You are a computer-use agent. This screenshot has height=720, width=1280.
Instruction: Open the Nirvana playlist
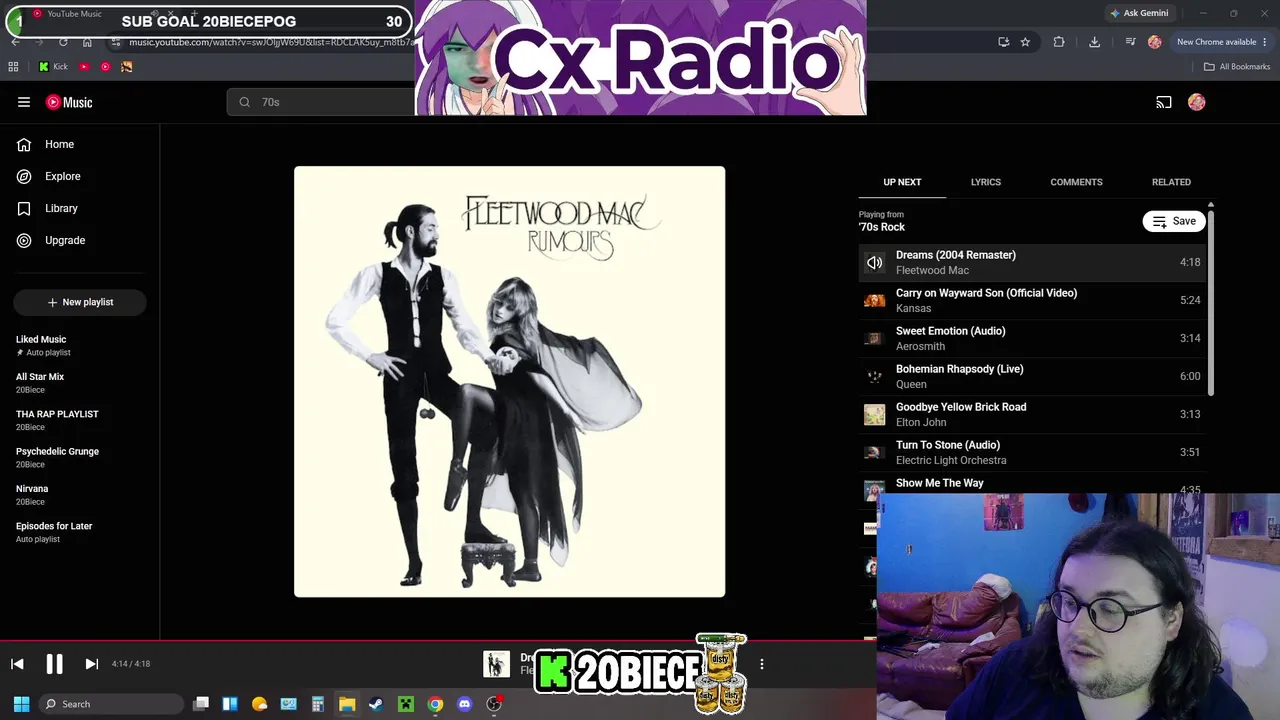pos(80,495)
